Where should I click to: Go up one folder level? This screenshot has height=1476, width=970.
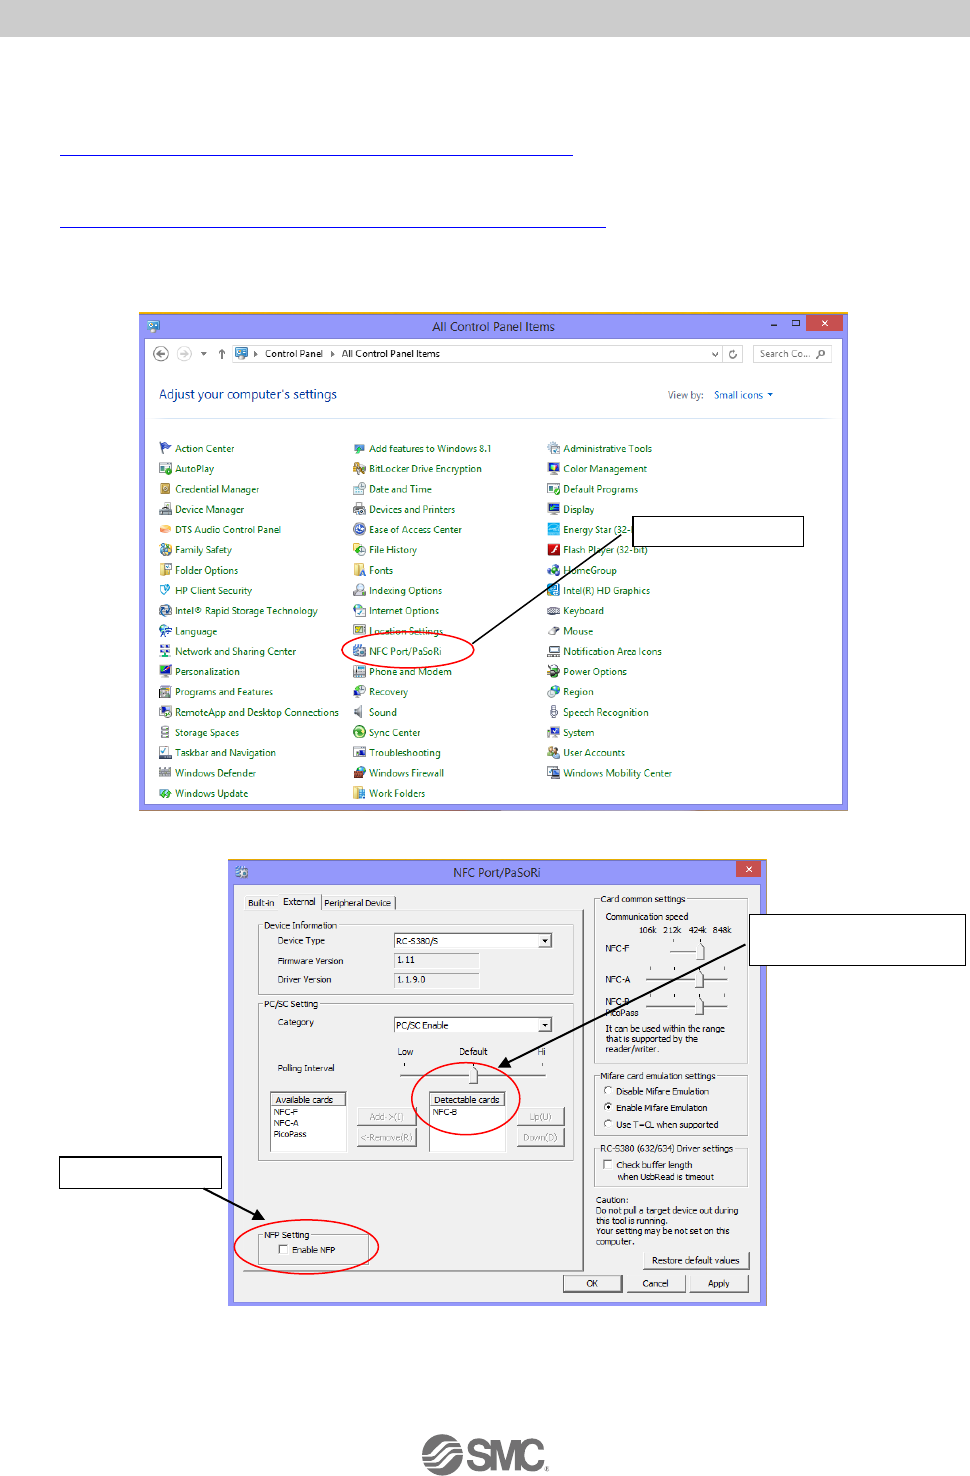click(x=222, y=354)
